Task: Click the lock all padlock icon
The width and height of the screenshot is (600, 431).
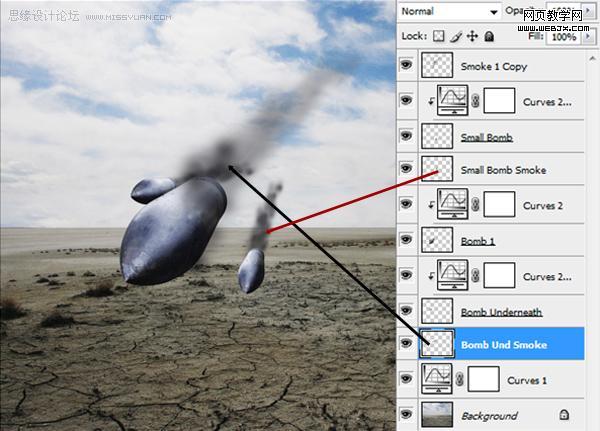Action: tap(489, 36)
